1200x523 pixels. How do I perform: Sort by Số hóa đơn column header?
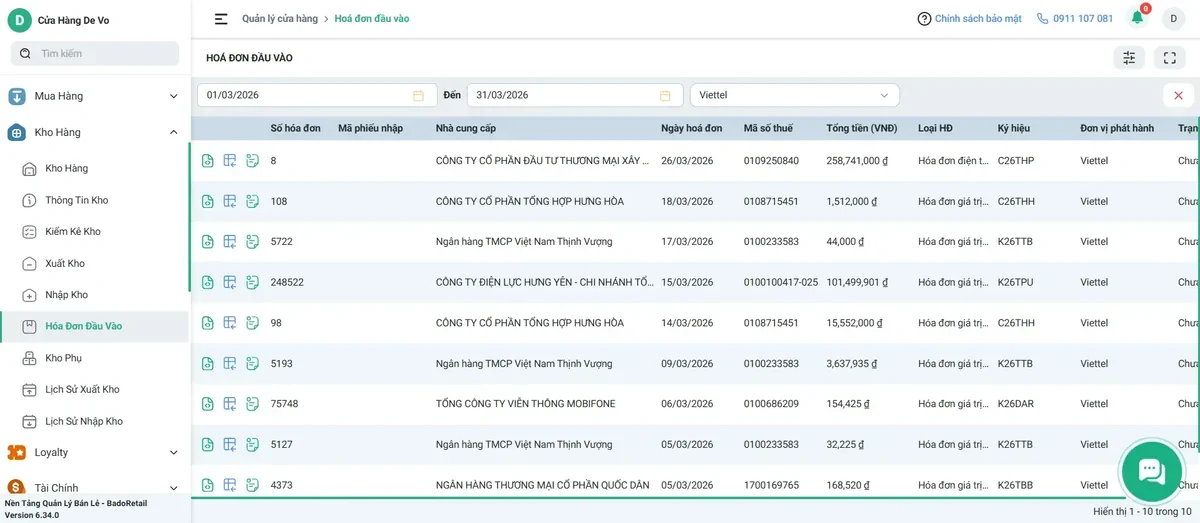[296, 128]
